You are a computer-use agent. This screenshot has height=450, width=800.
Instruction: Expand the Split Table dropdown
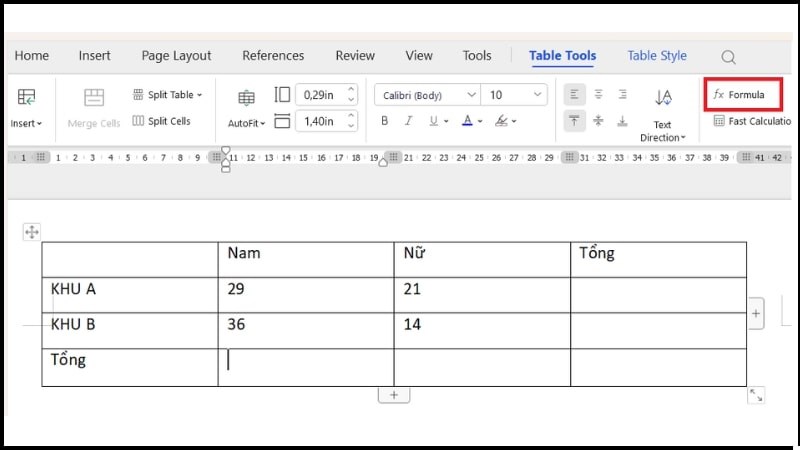pos(199,95)
